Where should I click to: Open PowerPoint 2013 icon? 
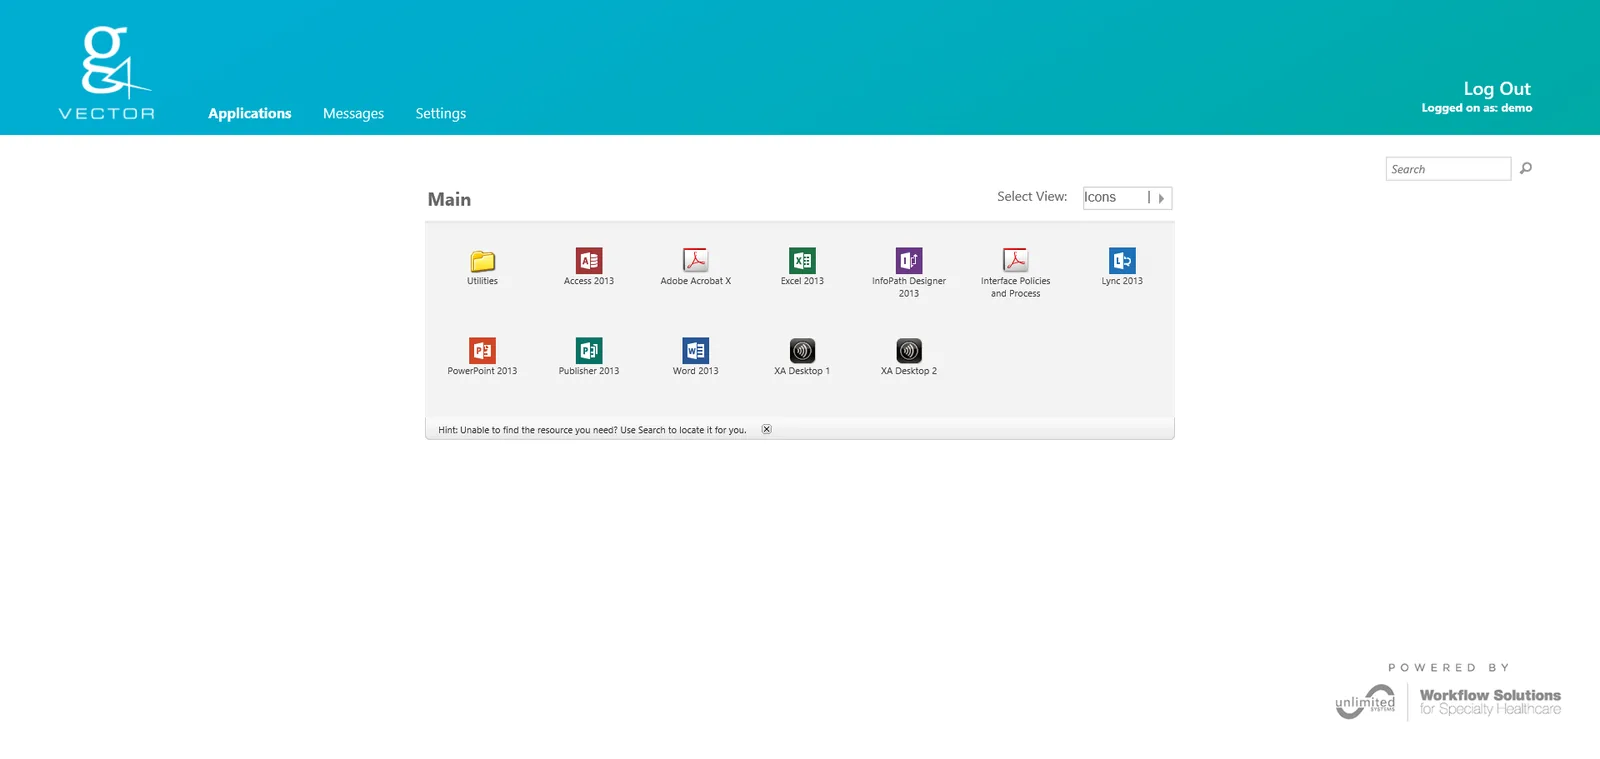(482, 351)
